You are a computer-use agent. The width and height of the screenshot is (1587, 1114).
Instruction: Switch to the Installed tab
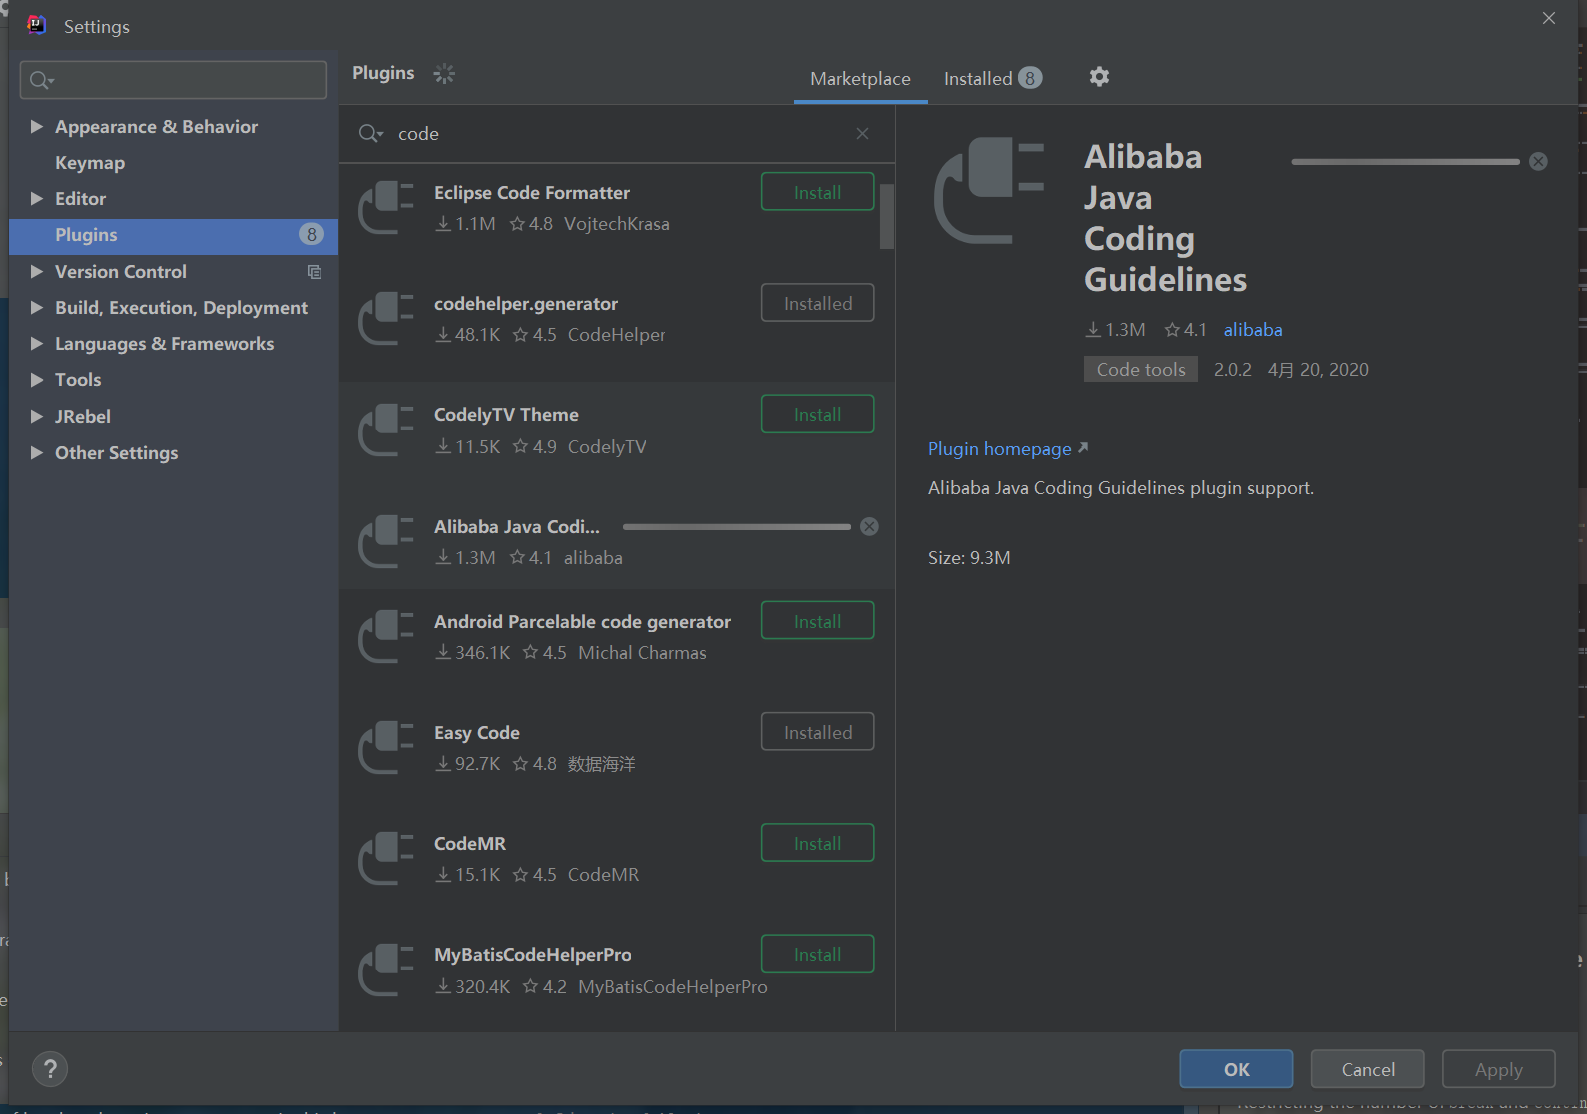[993, 78]
